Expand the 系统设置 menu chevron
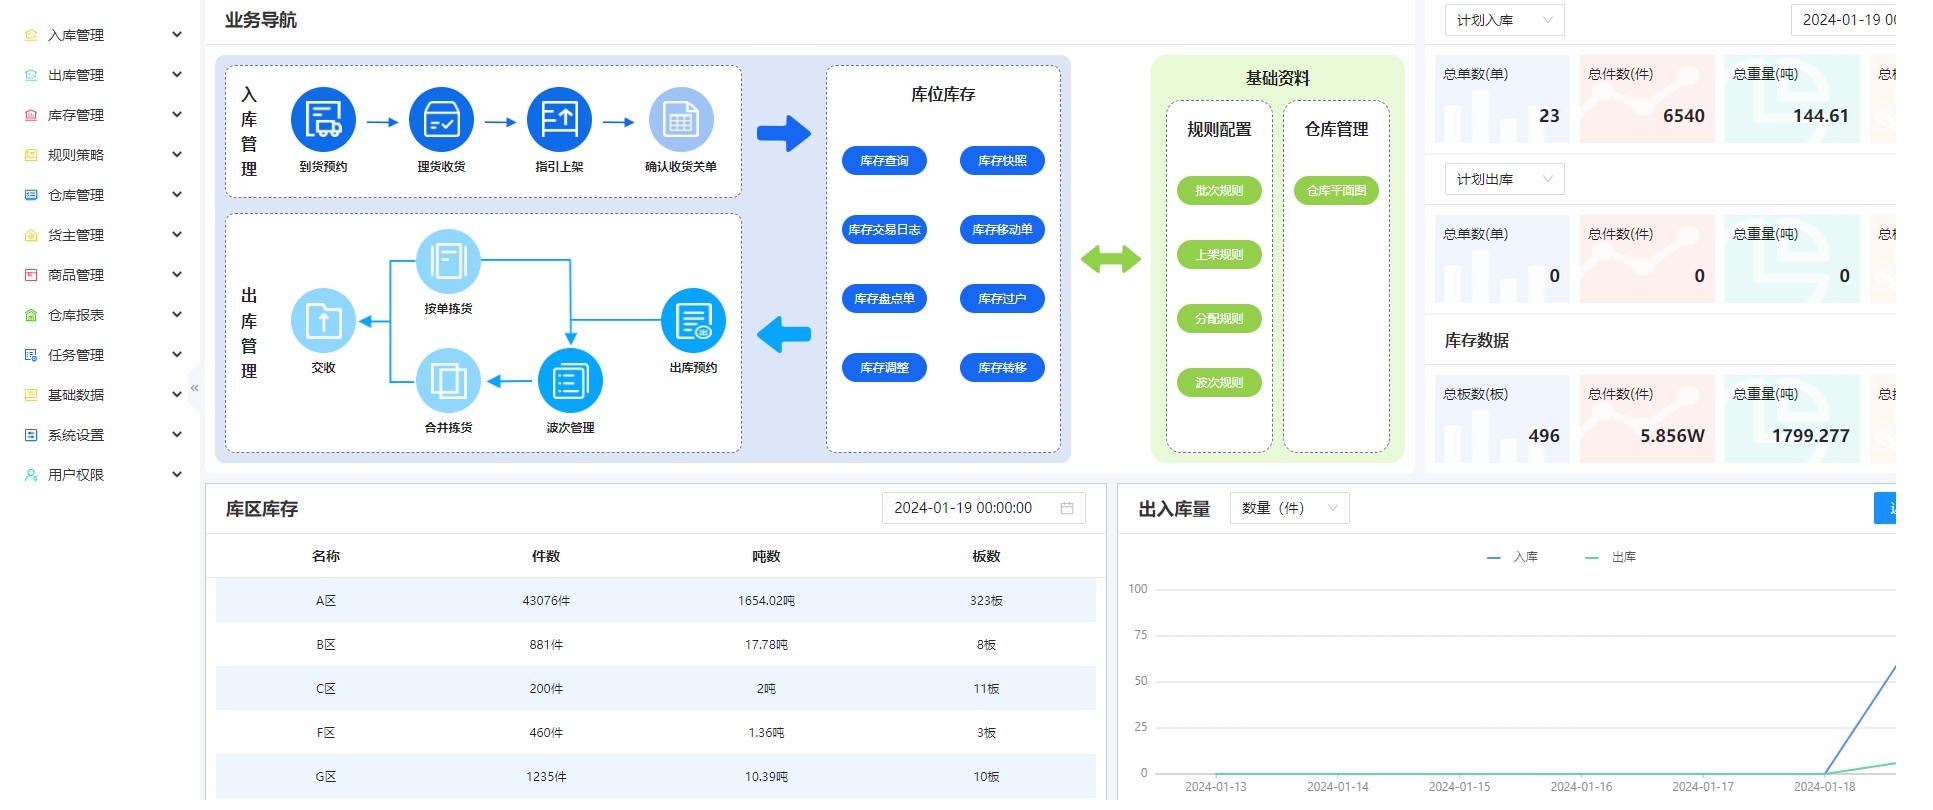Image resolution: width=1933 pixels, height=810 pixels. pos(177,434)
